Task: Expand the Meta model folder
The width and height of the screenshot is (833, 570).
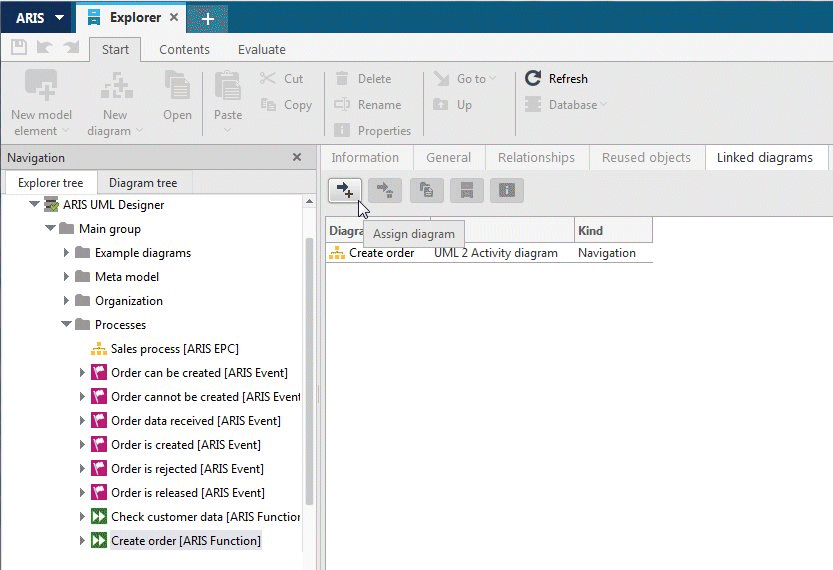Action: pyautogui.click(x=66, y=277)
